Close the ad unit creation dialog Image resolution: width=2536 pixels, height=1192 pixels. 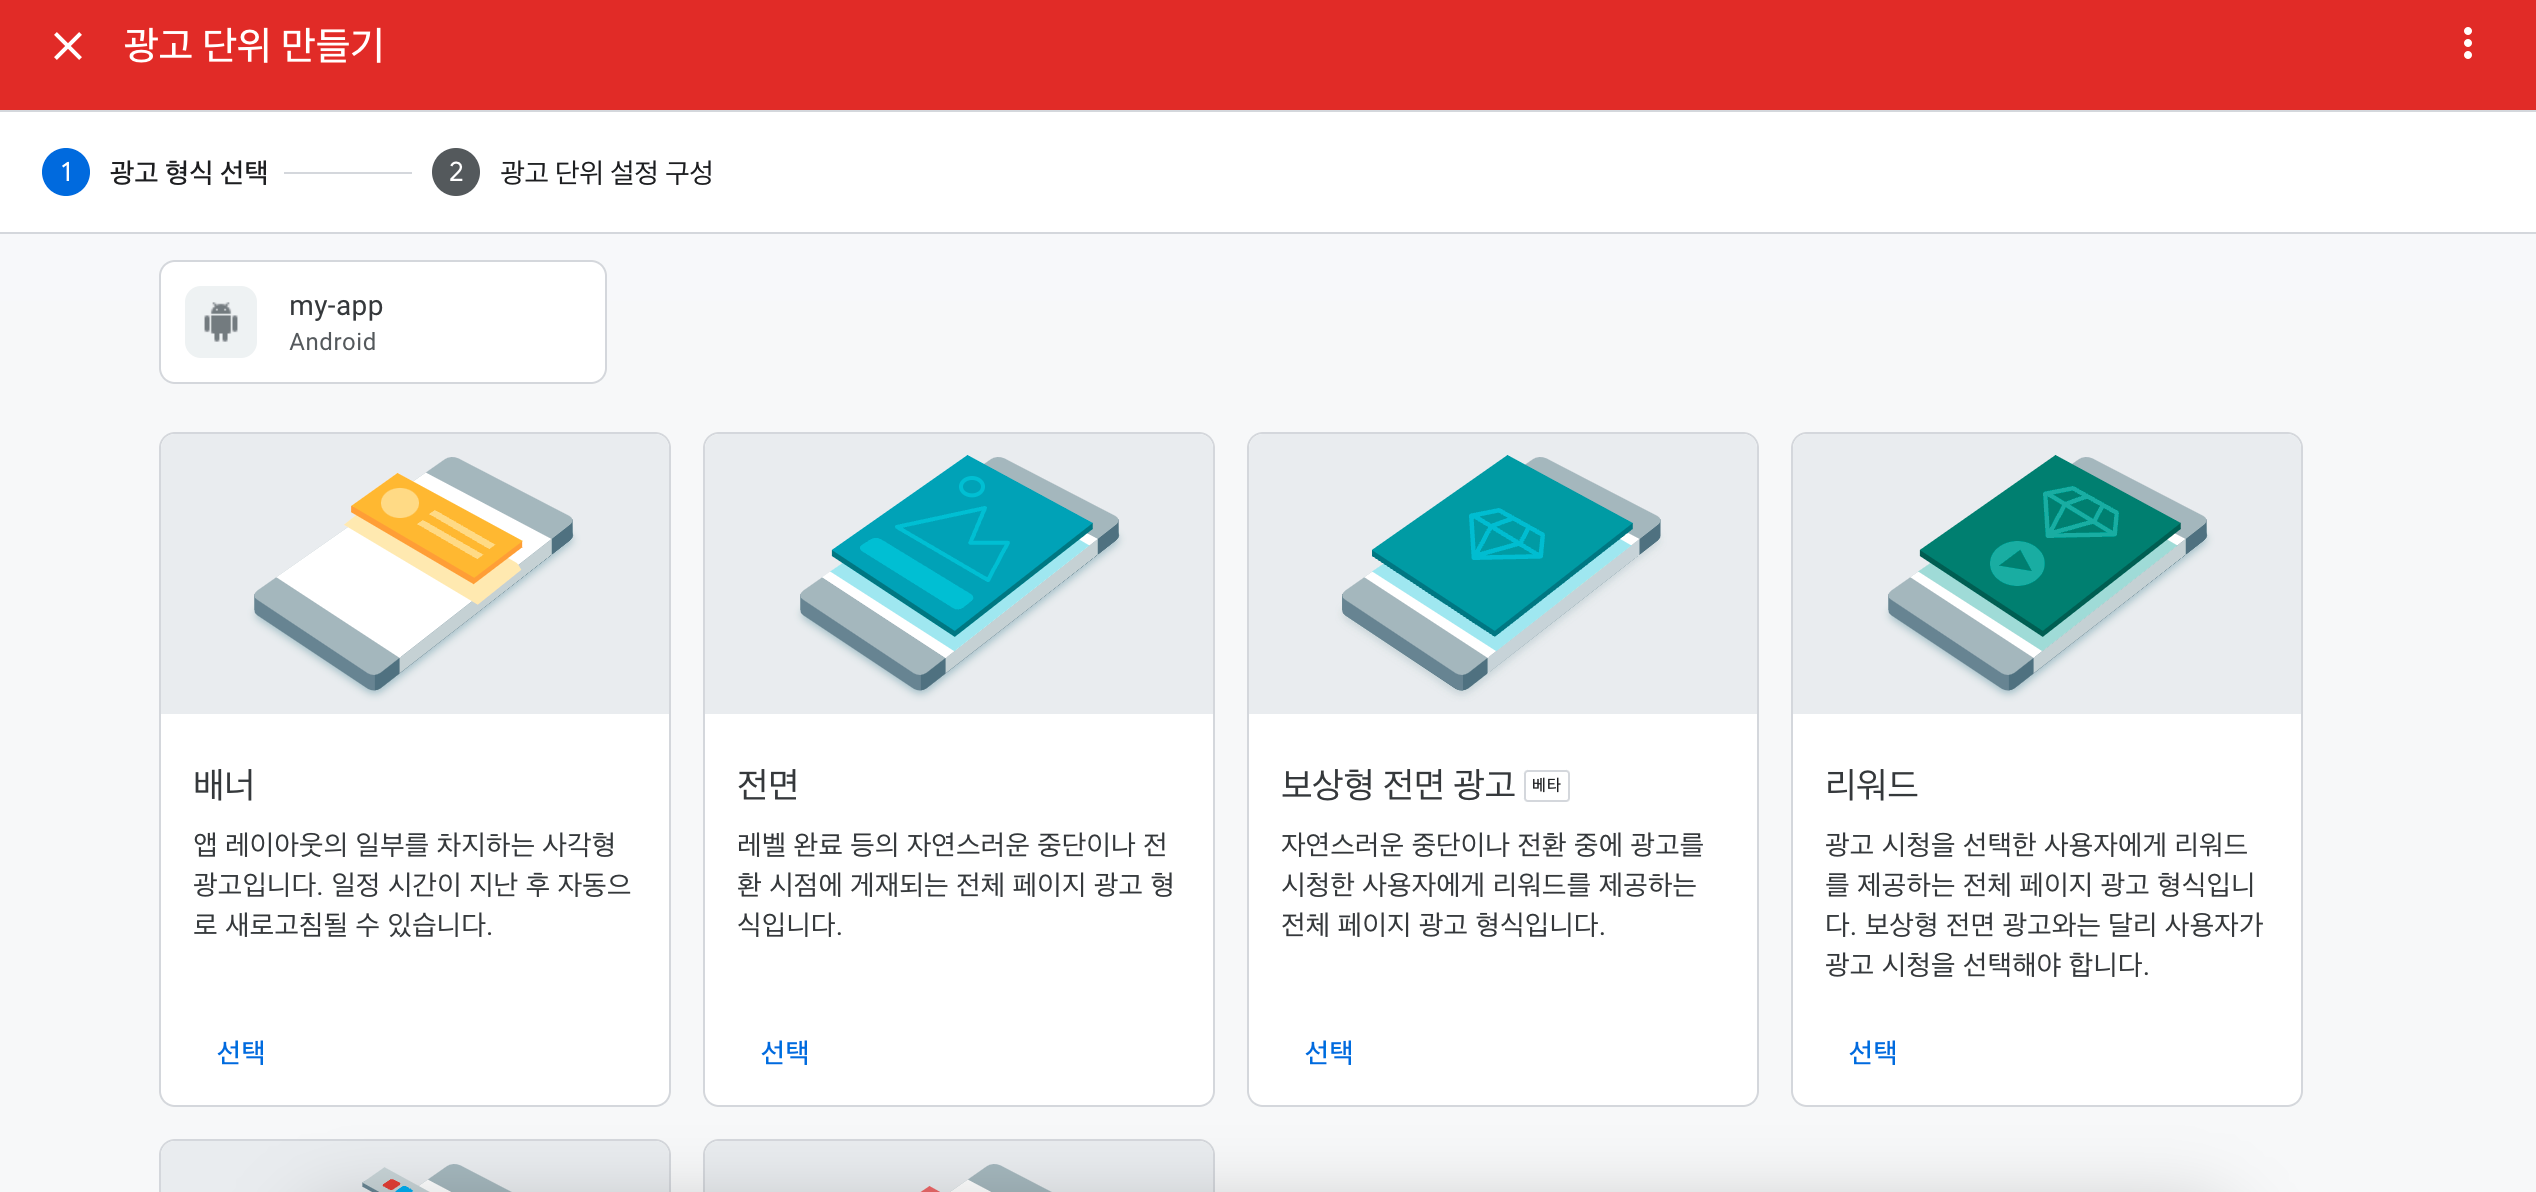coord(68,46)
